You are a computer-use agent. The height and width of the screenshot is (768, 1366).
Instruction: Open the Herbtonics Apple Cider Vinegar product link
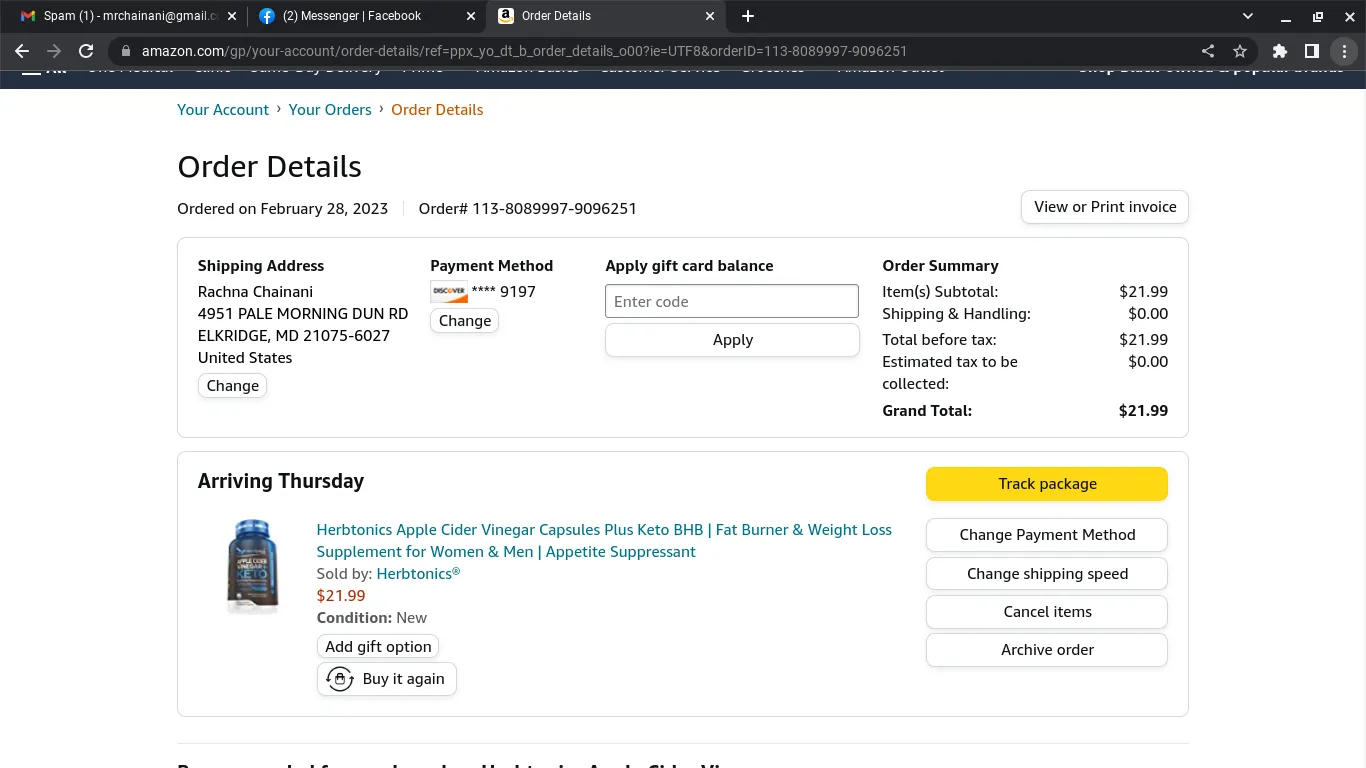(x=604, y=541)
